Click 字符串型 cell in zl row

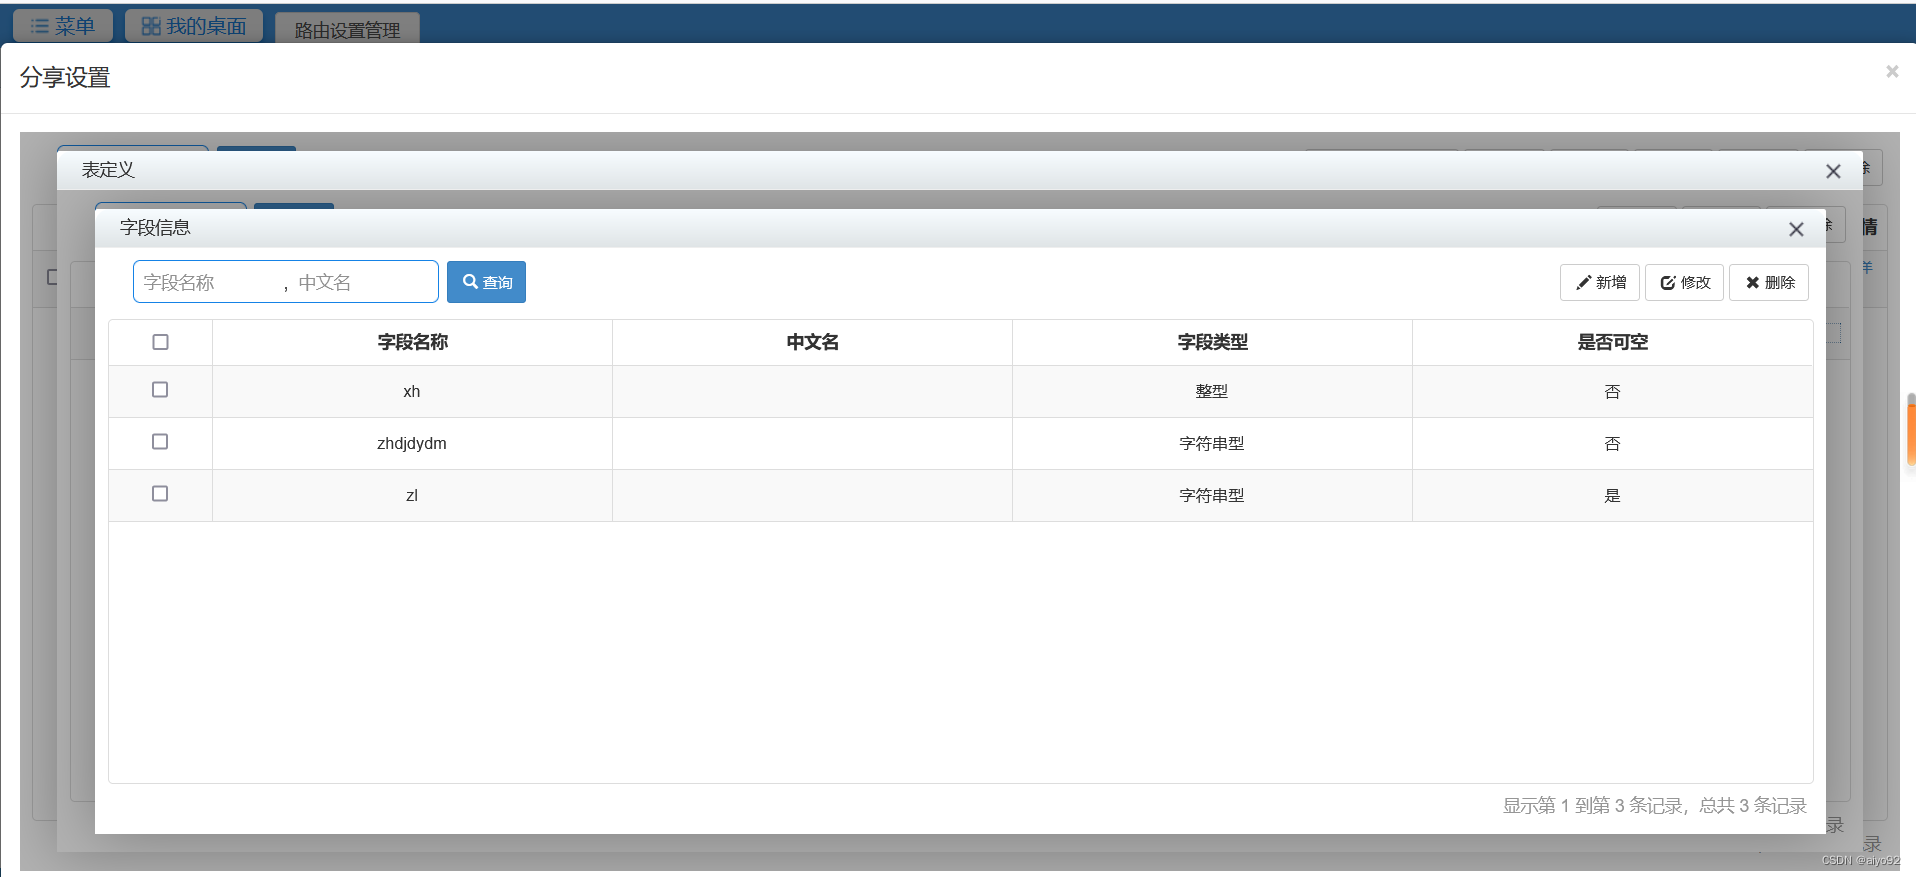coord(1212,496)
